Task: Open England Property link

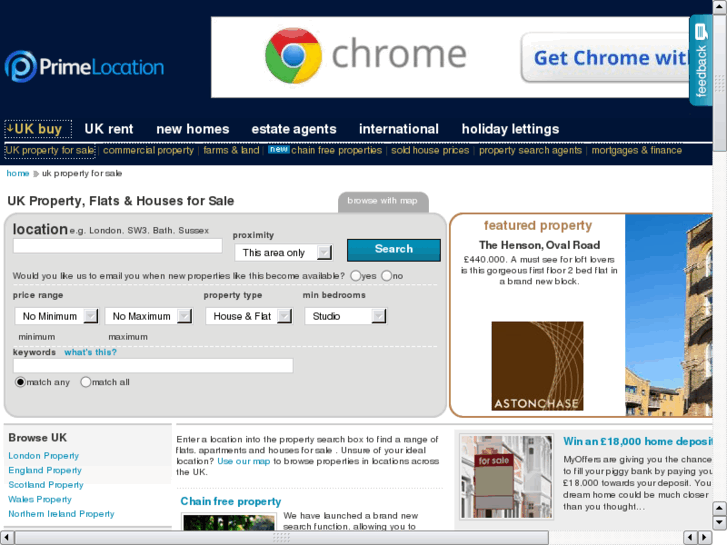Action: [45, 470]
